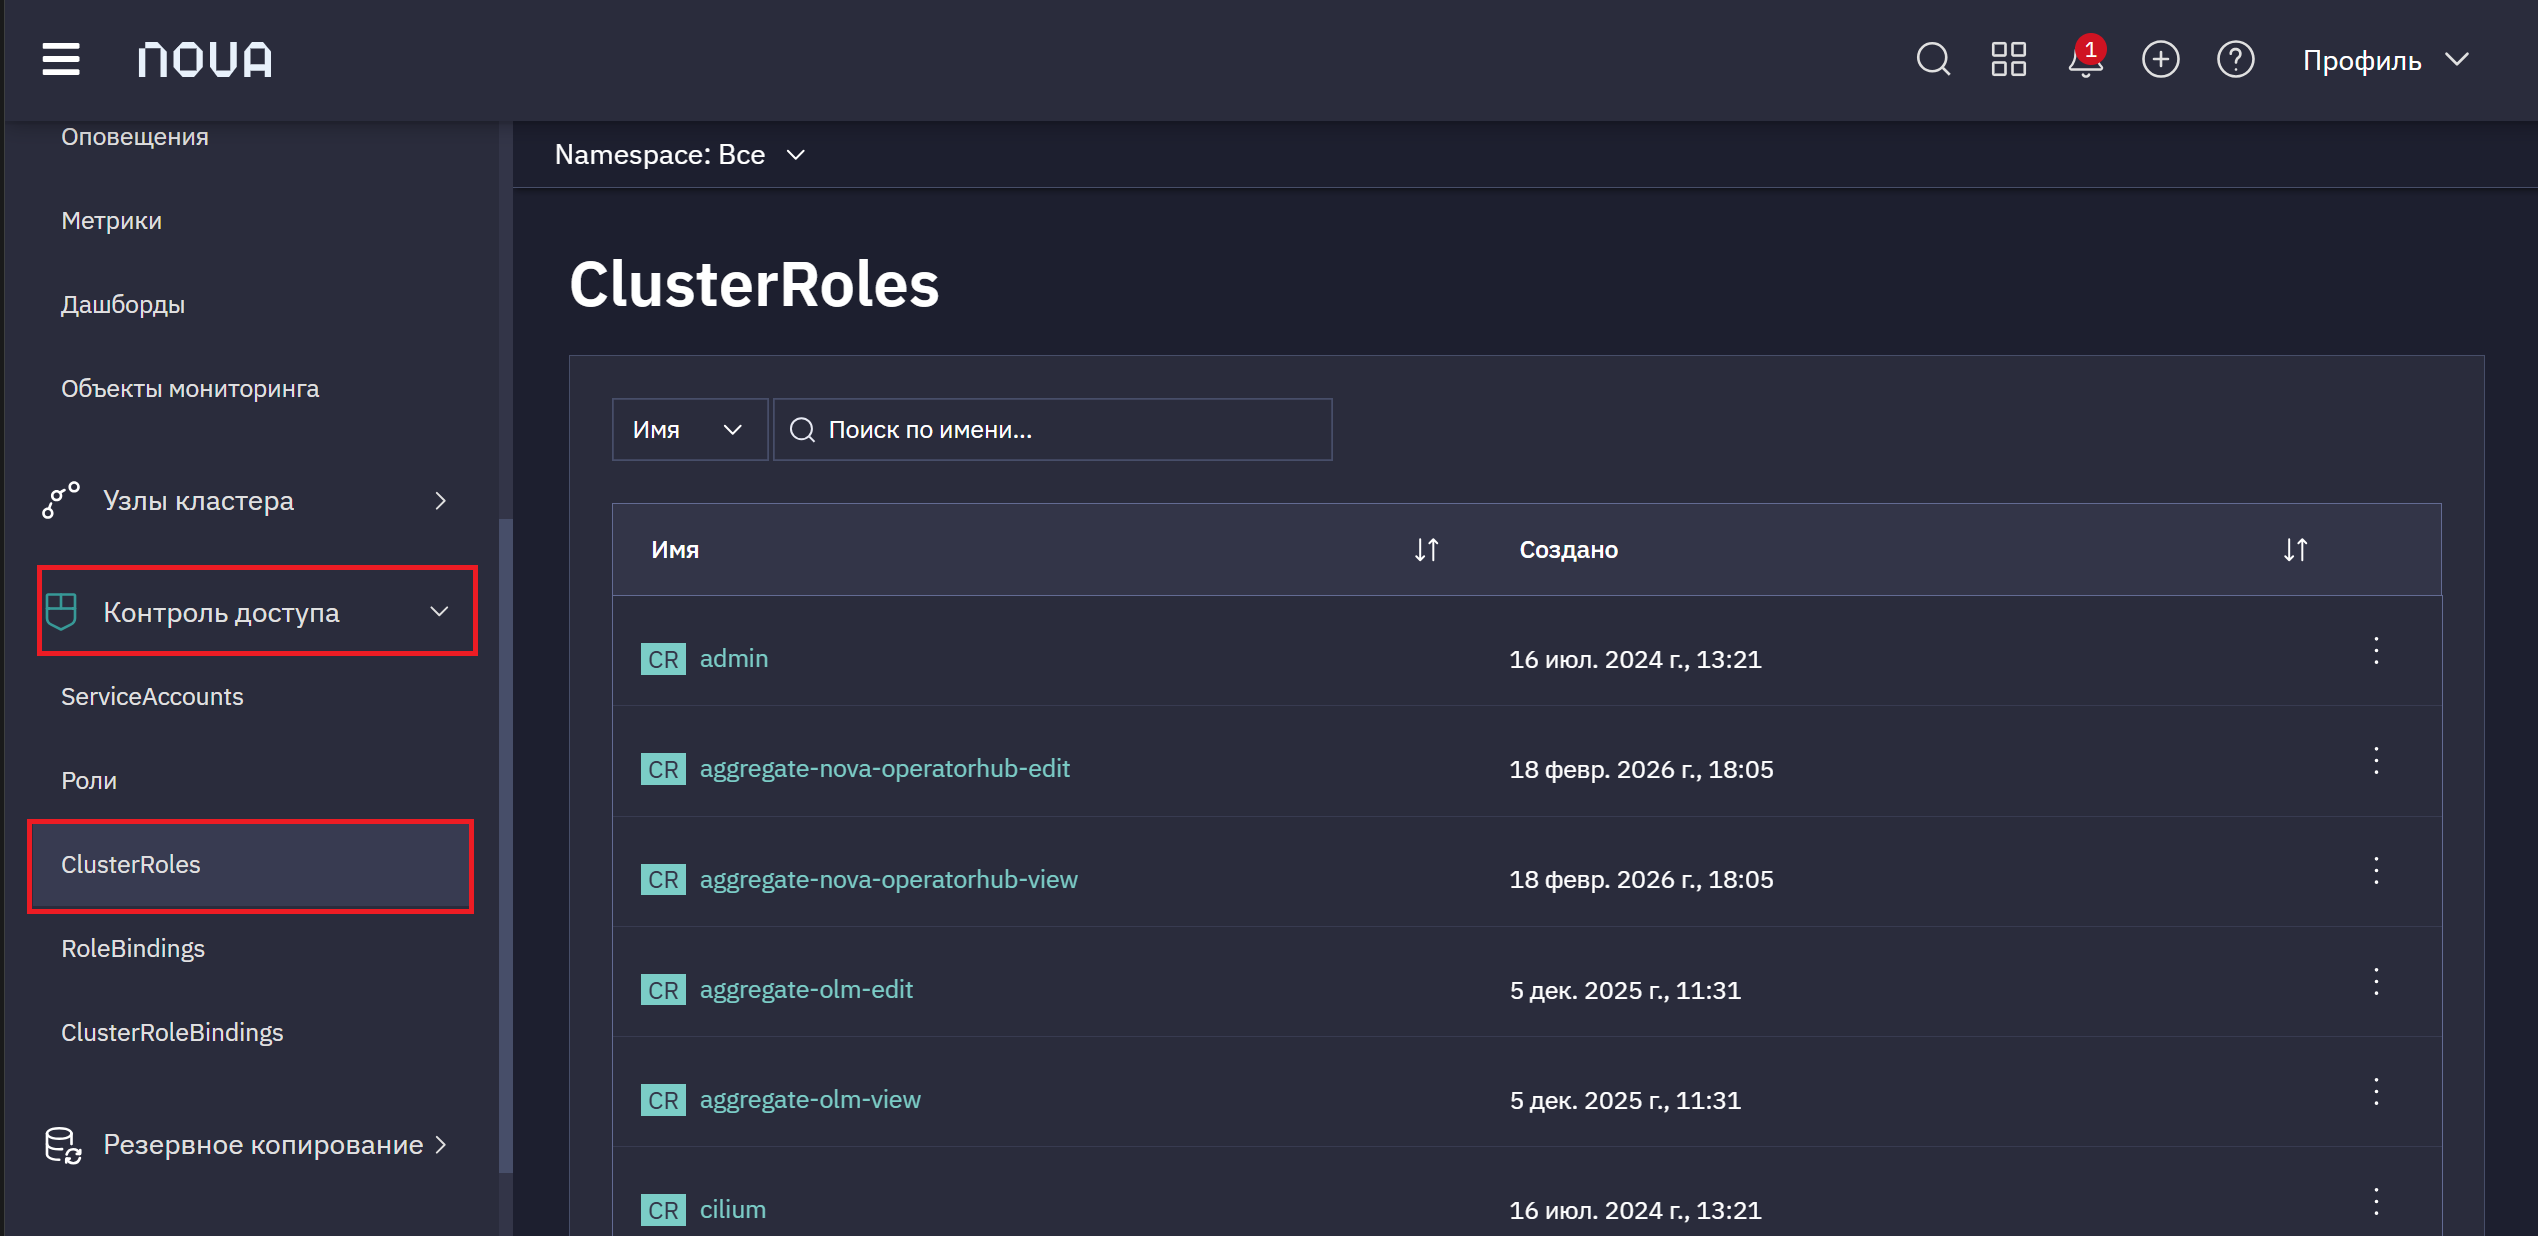Go to Дашборды in sidebar
The height and width of the screenshot is (1236, 2538).
click(123, 305)
